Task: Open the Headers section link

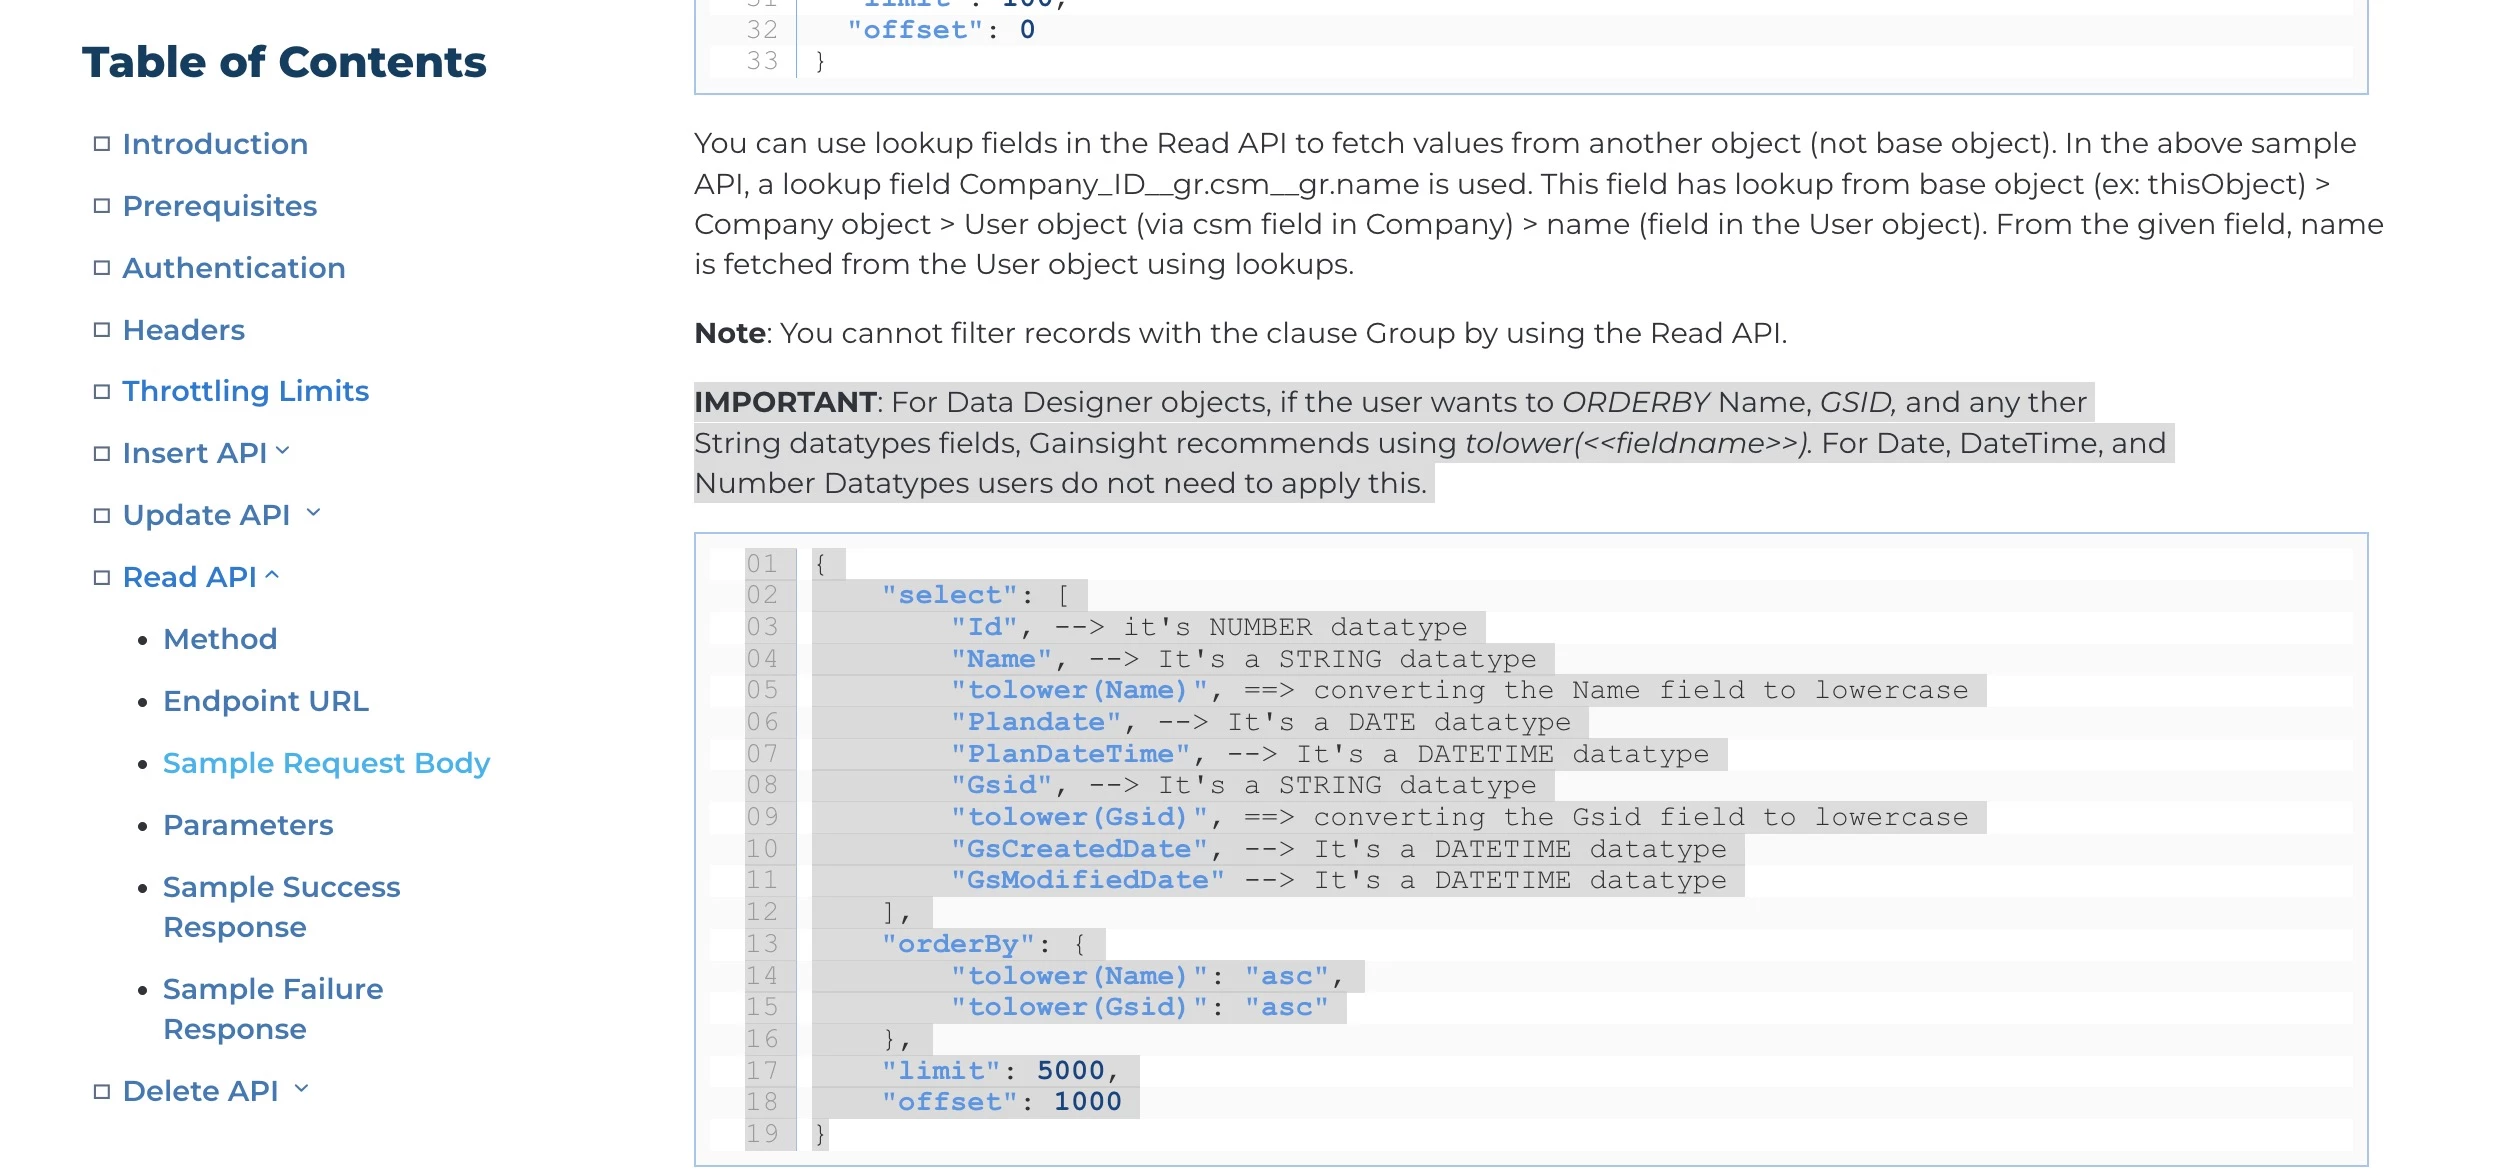Action: coord(183,330)
